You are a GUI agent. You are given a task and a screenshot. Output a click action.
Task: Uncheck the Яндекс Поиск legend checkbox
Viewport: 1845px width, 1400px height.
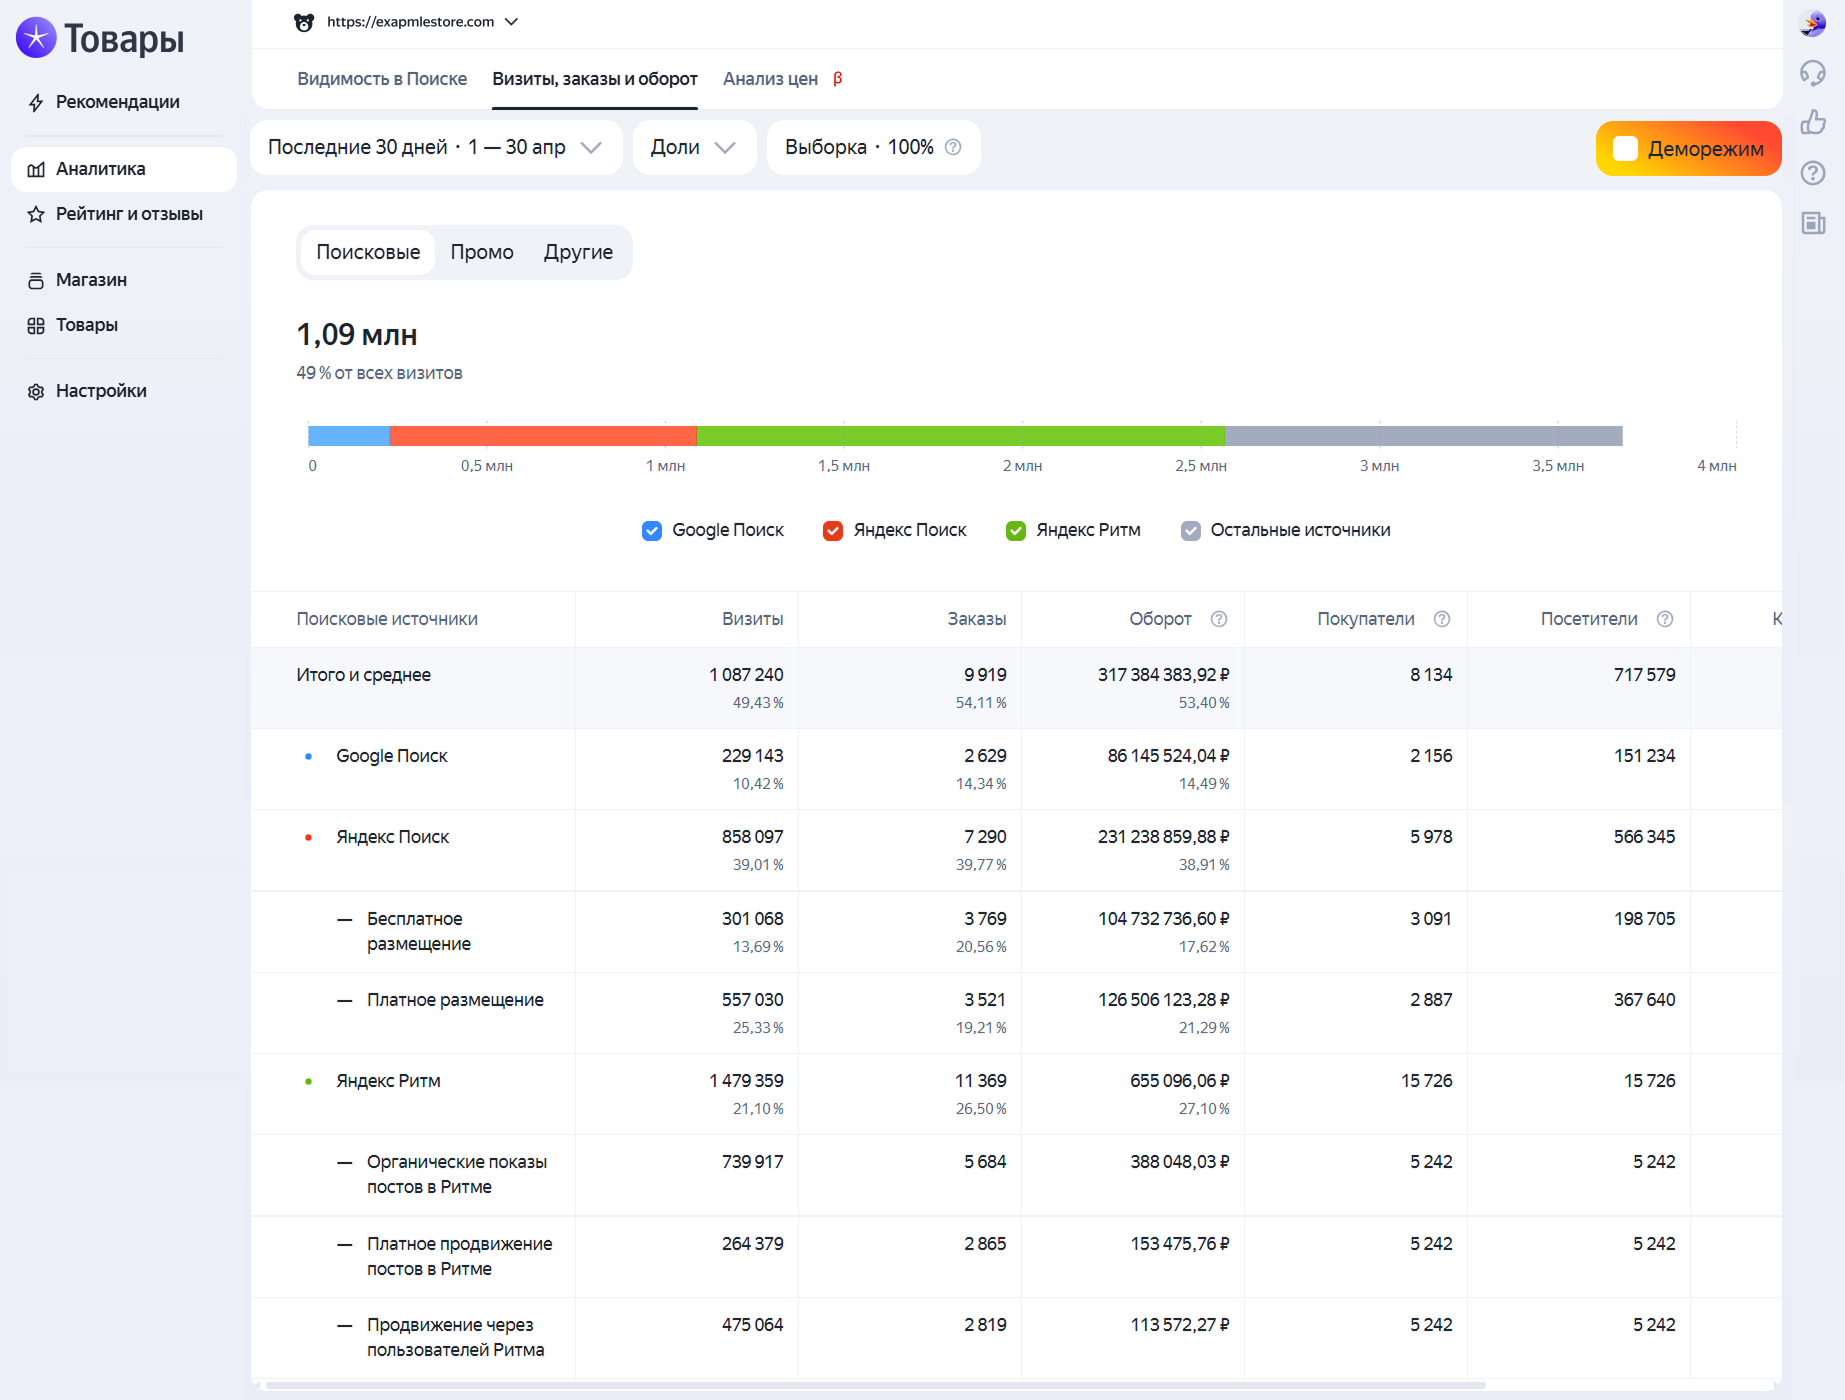(x=833, y=531)
